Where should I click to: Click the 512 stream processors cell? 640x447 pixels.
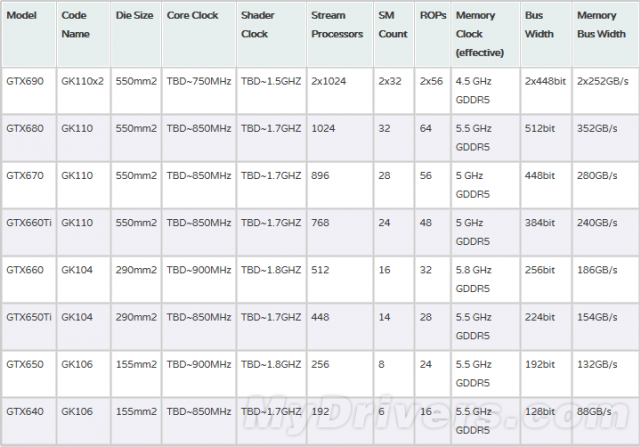click(340, 279)
